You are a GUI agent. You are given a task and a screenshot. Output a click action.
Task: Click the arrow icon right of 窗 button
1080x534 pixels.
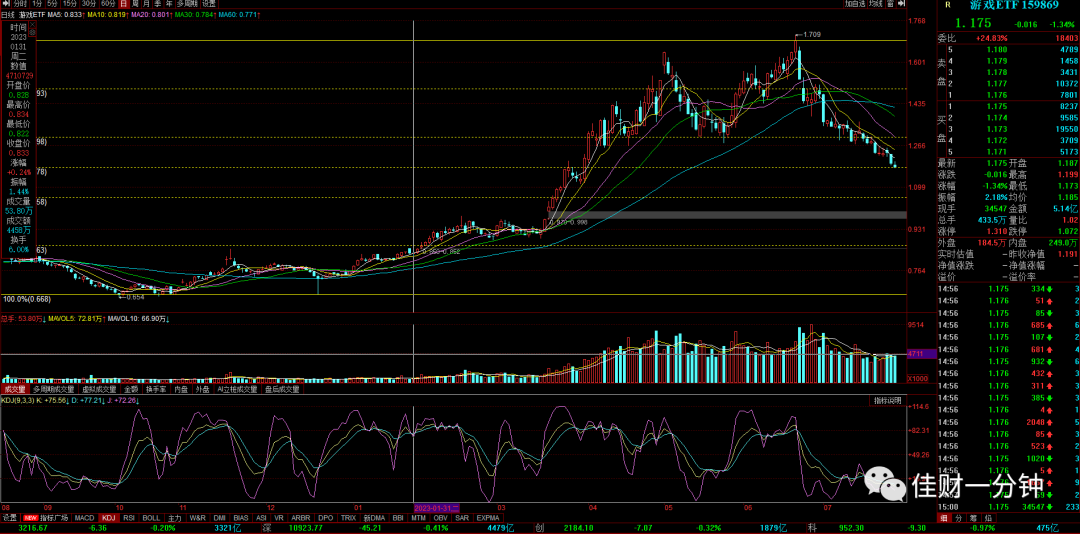tap(901, 3)
